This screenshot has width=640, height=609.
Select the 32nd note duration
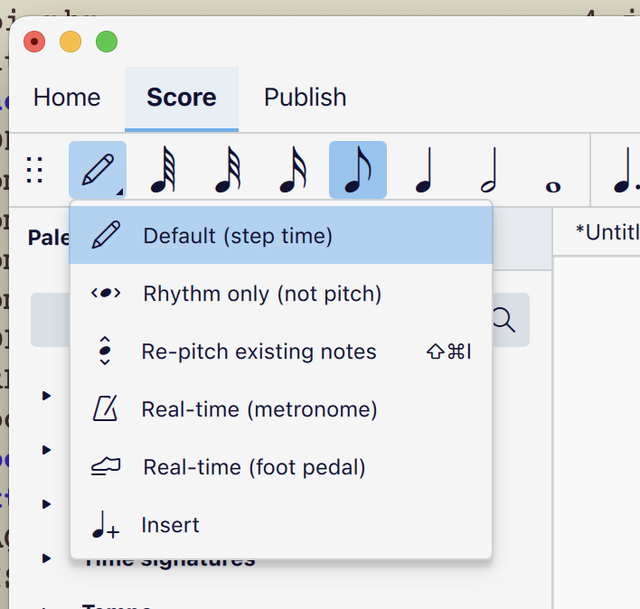(x=228, y=171)
